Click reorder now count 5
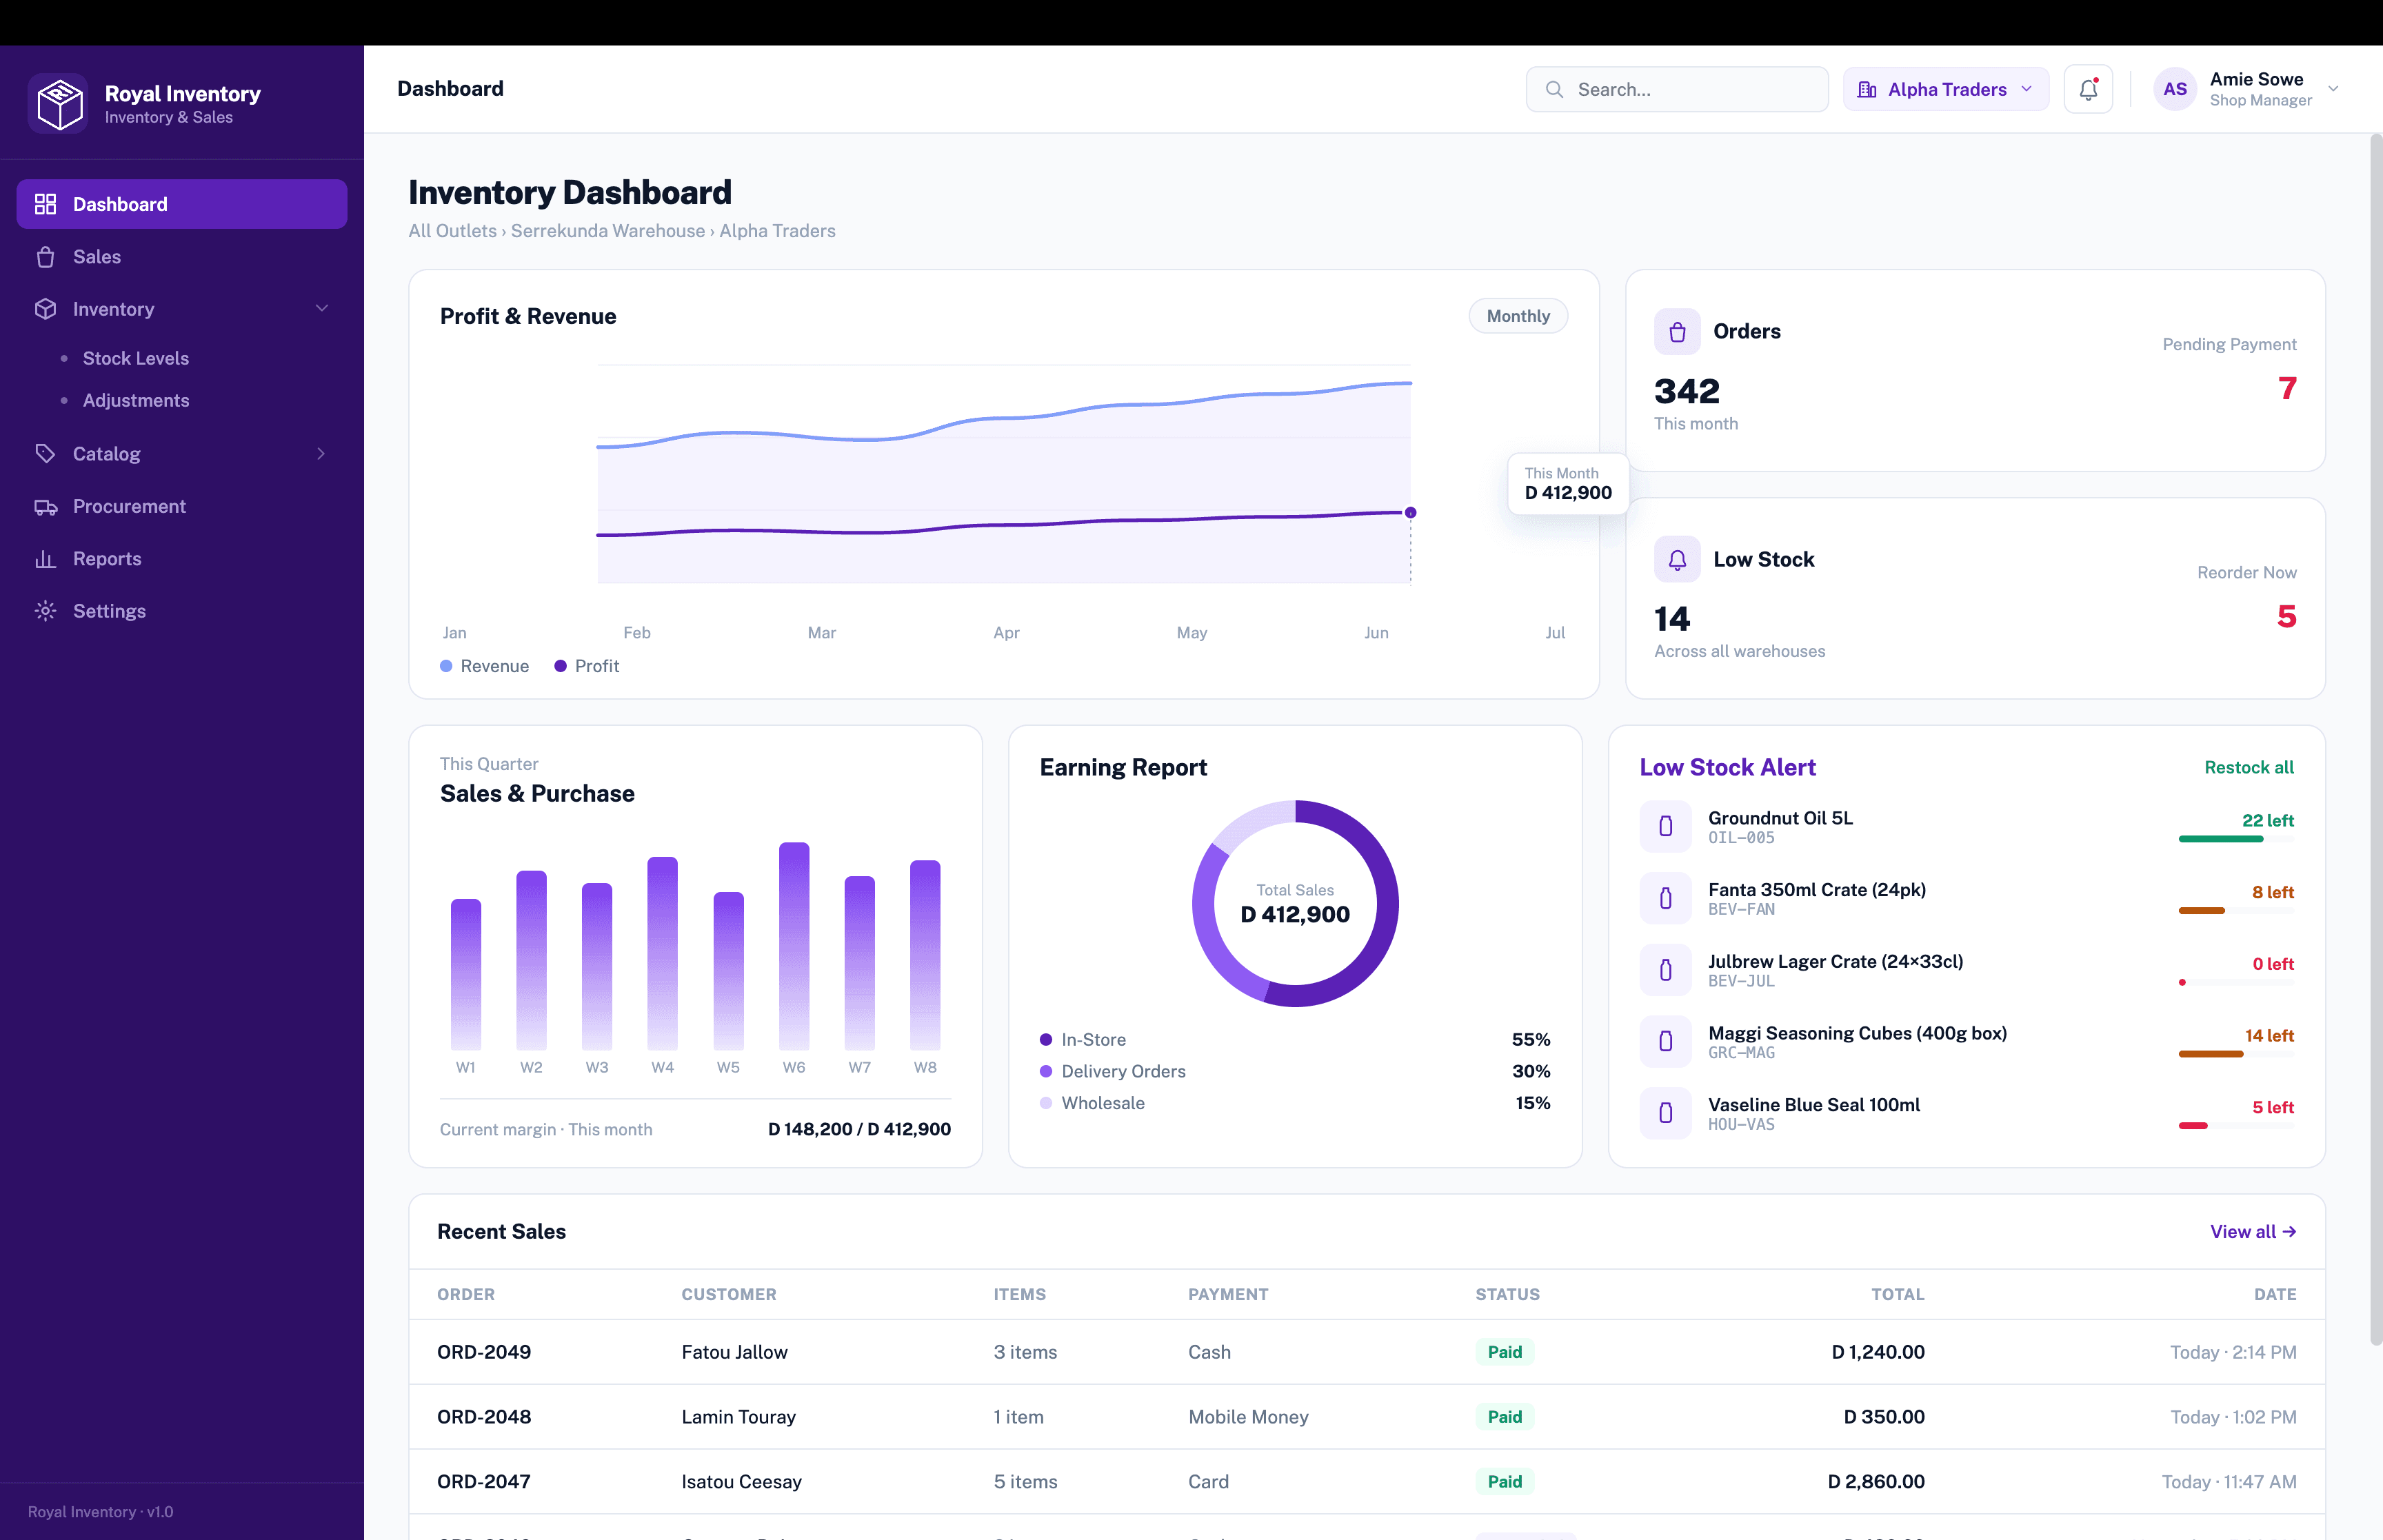Screen dimensions: 2383x1540 tap(2286, 616)
